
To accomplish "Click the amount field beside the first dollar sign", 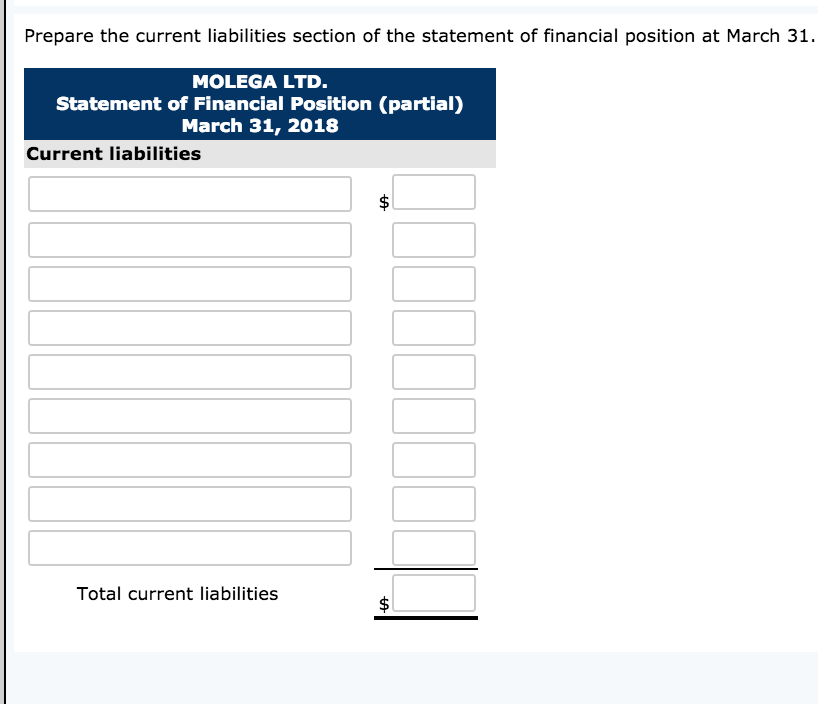I will point(434,192).
